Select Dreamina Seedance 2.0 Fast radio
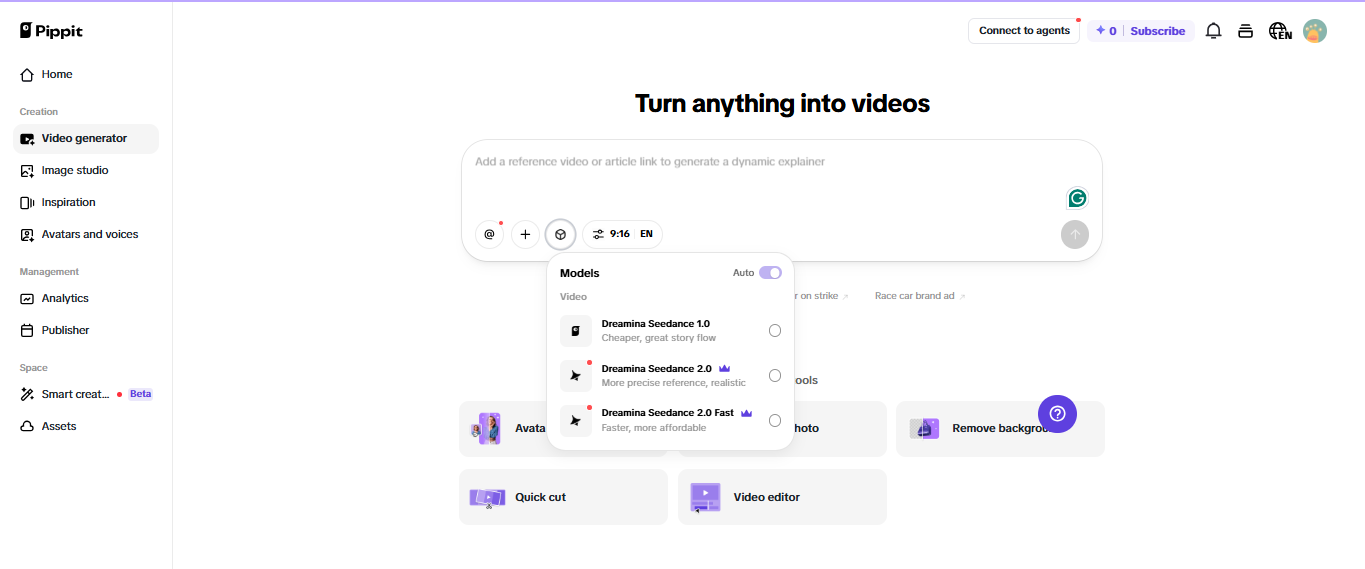Screen dimensions: 1365x569 coord(775,420)
